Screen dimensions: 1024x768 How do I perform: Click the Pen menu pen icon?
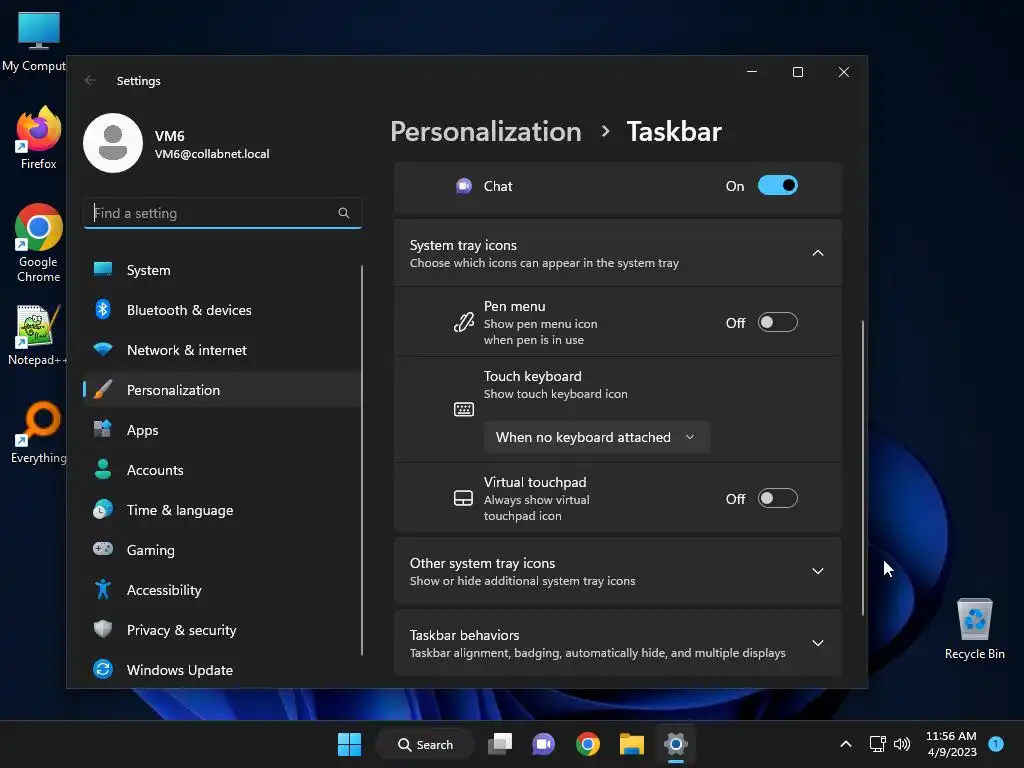click(464, 322)
